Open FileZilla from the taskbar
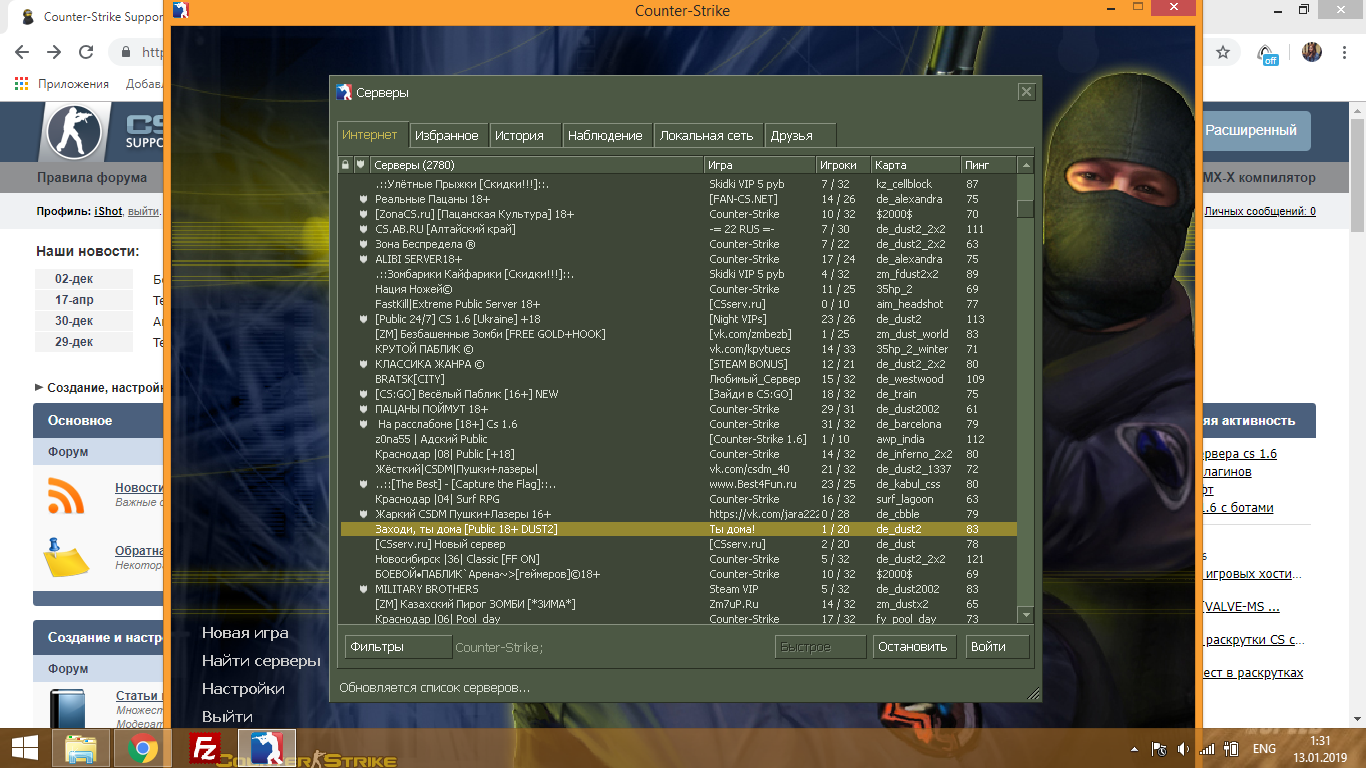1366x768 pixels. 205,748
